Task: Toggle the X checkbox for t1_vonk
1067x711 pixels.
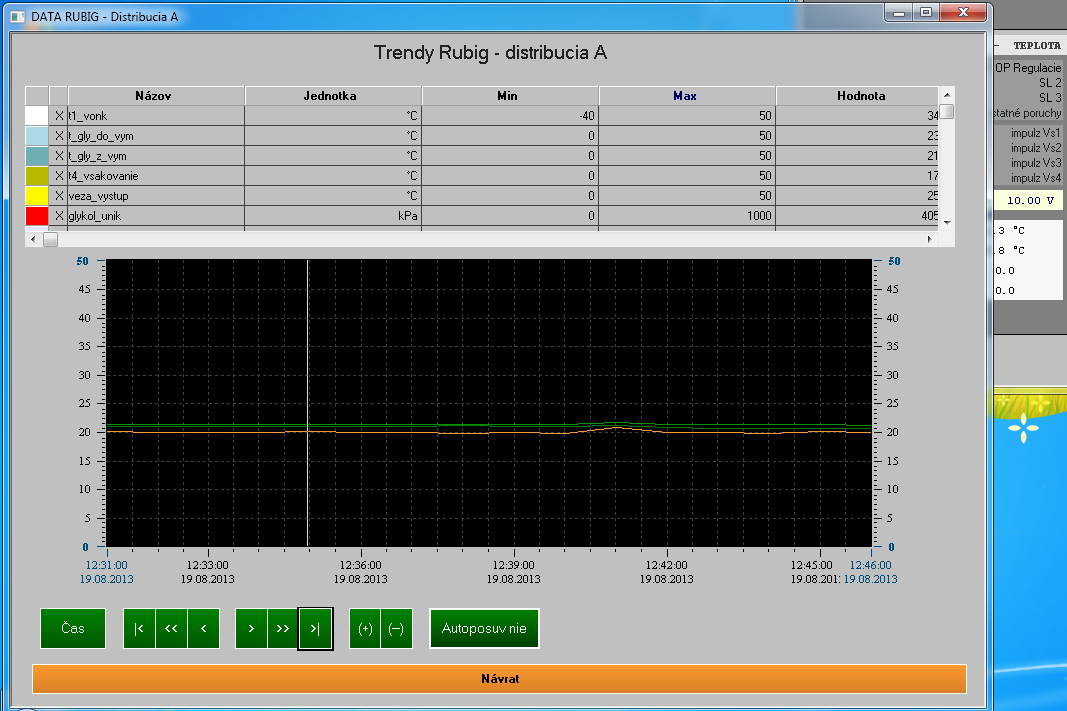Action: pos(59,116)
